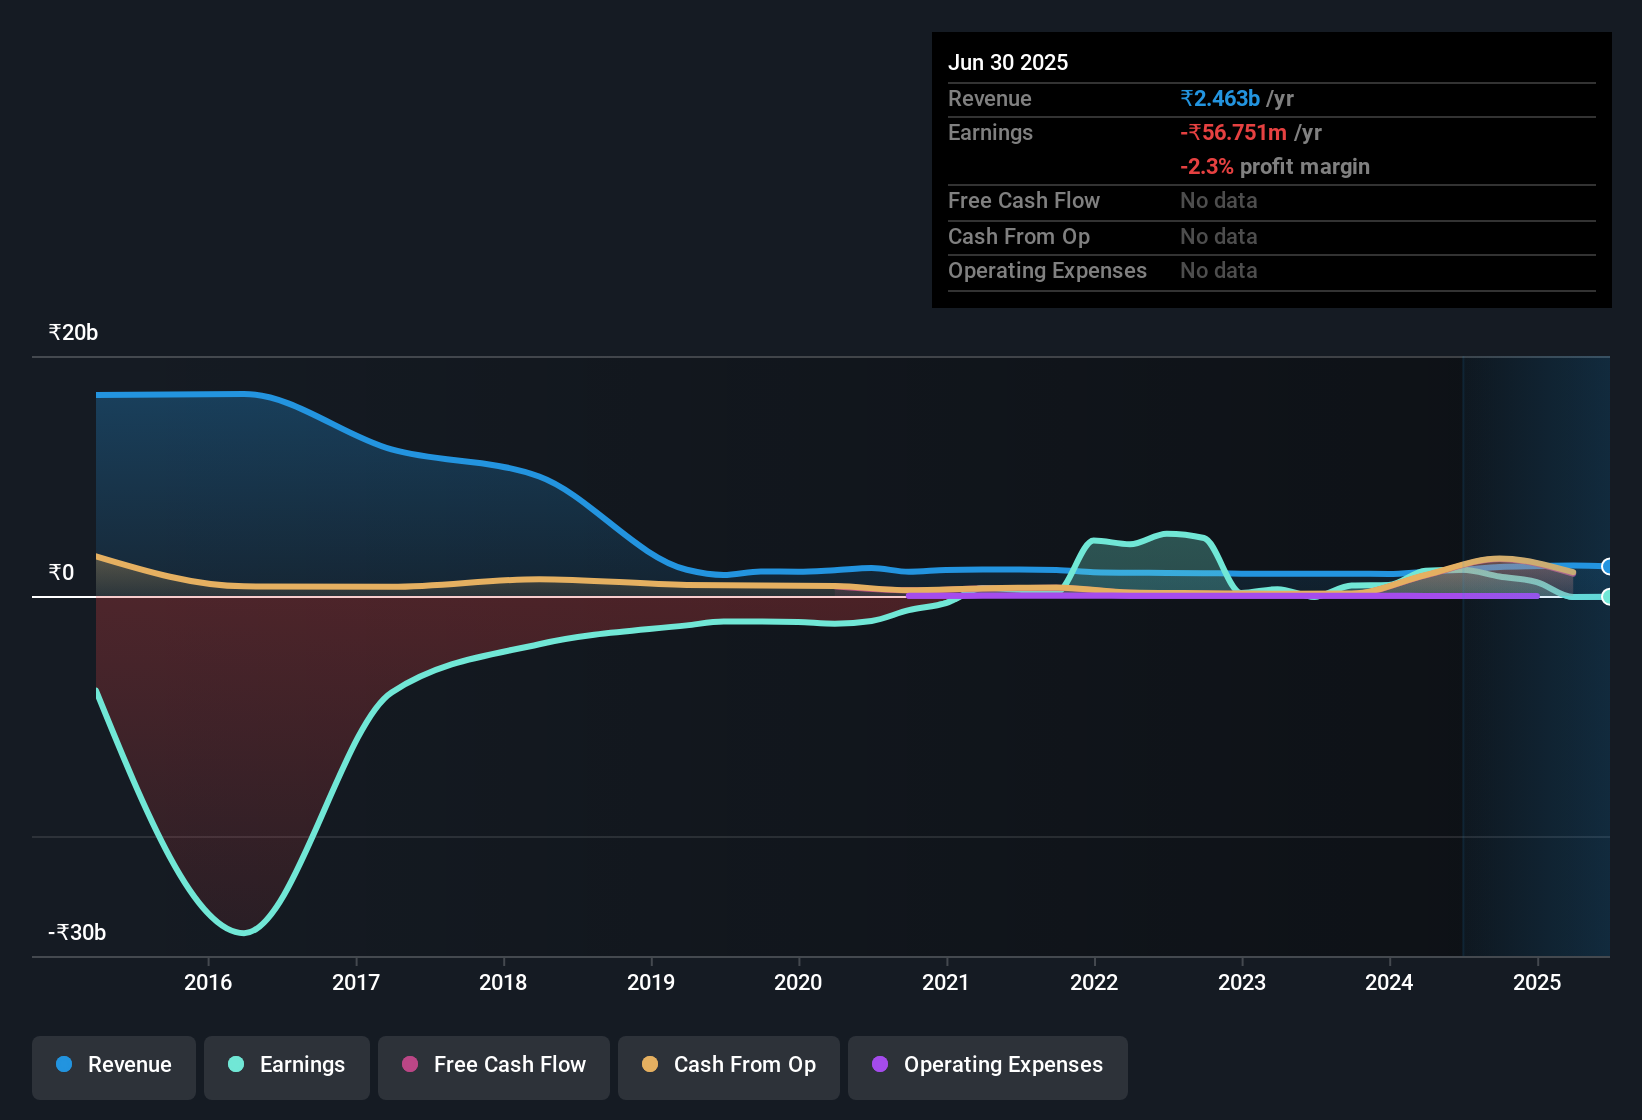Click the 2023 x-axis label
The image size is (1642, 1120).
pos(1242,982)
